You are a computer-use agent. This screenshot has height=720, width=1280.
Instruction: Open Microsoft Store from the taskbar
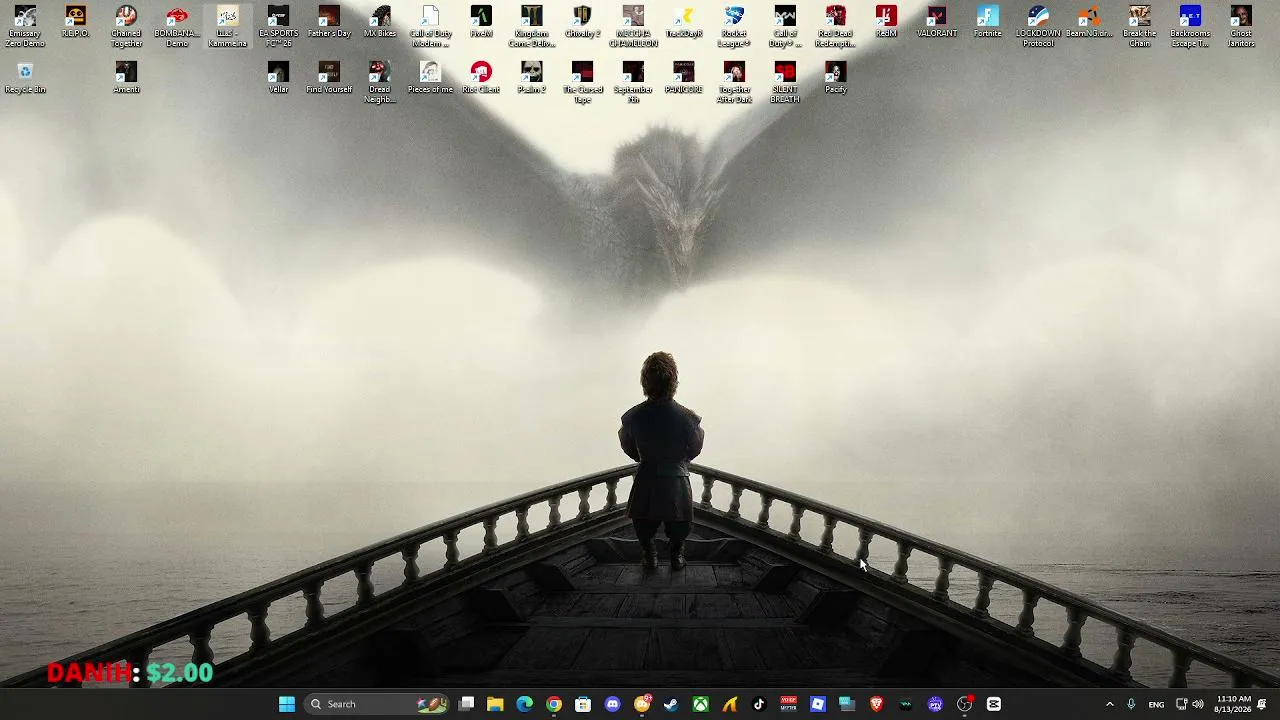(x=583, y=704)
